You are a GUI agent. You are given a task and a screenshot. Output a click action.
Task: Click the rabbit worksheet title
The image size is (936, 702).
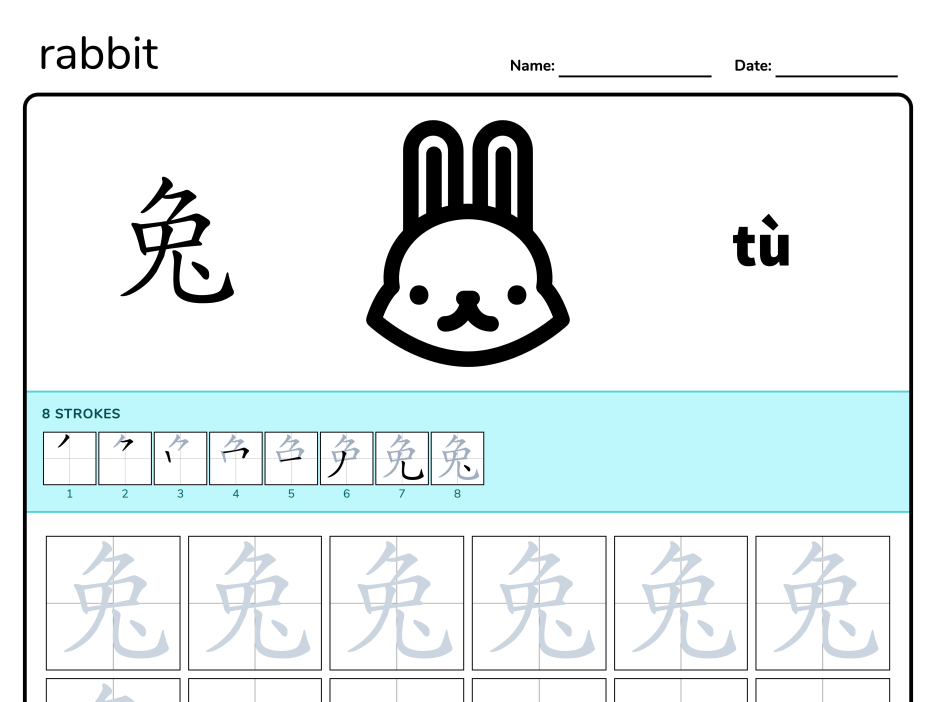pos(97,53)
